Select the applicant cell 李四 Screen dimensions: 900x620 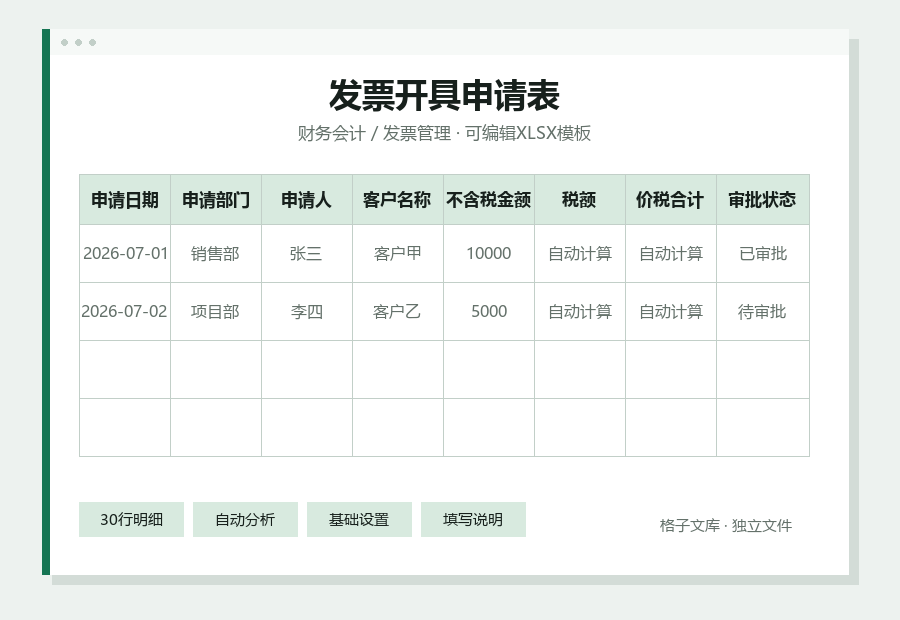[x=307, y=312]
